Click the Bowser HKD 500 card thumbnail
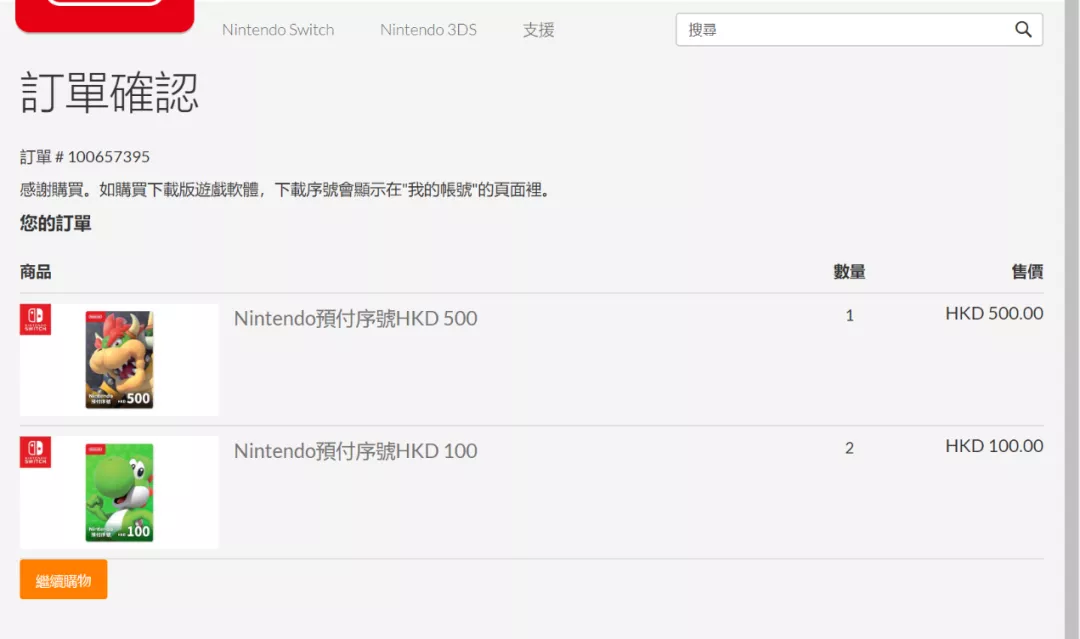The image size is (1080, 639). [x=119, y=359]
